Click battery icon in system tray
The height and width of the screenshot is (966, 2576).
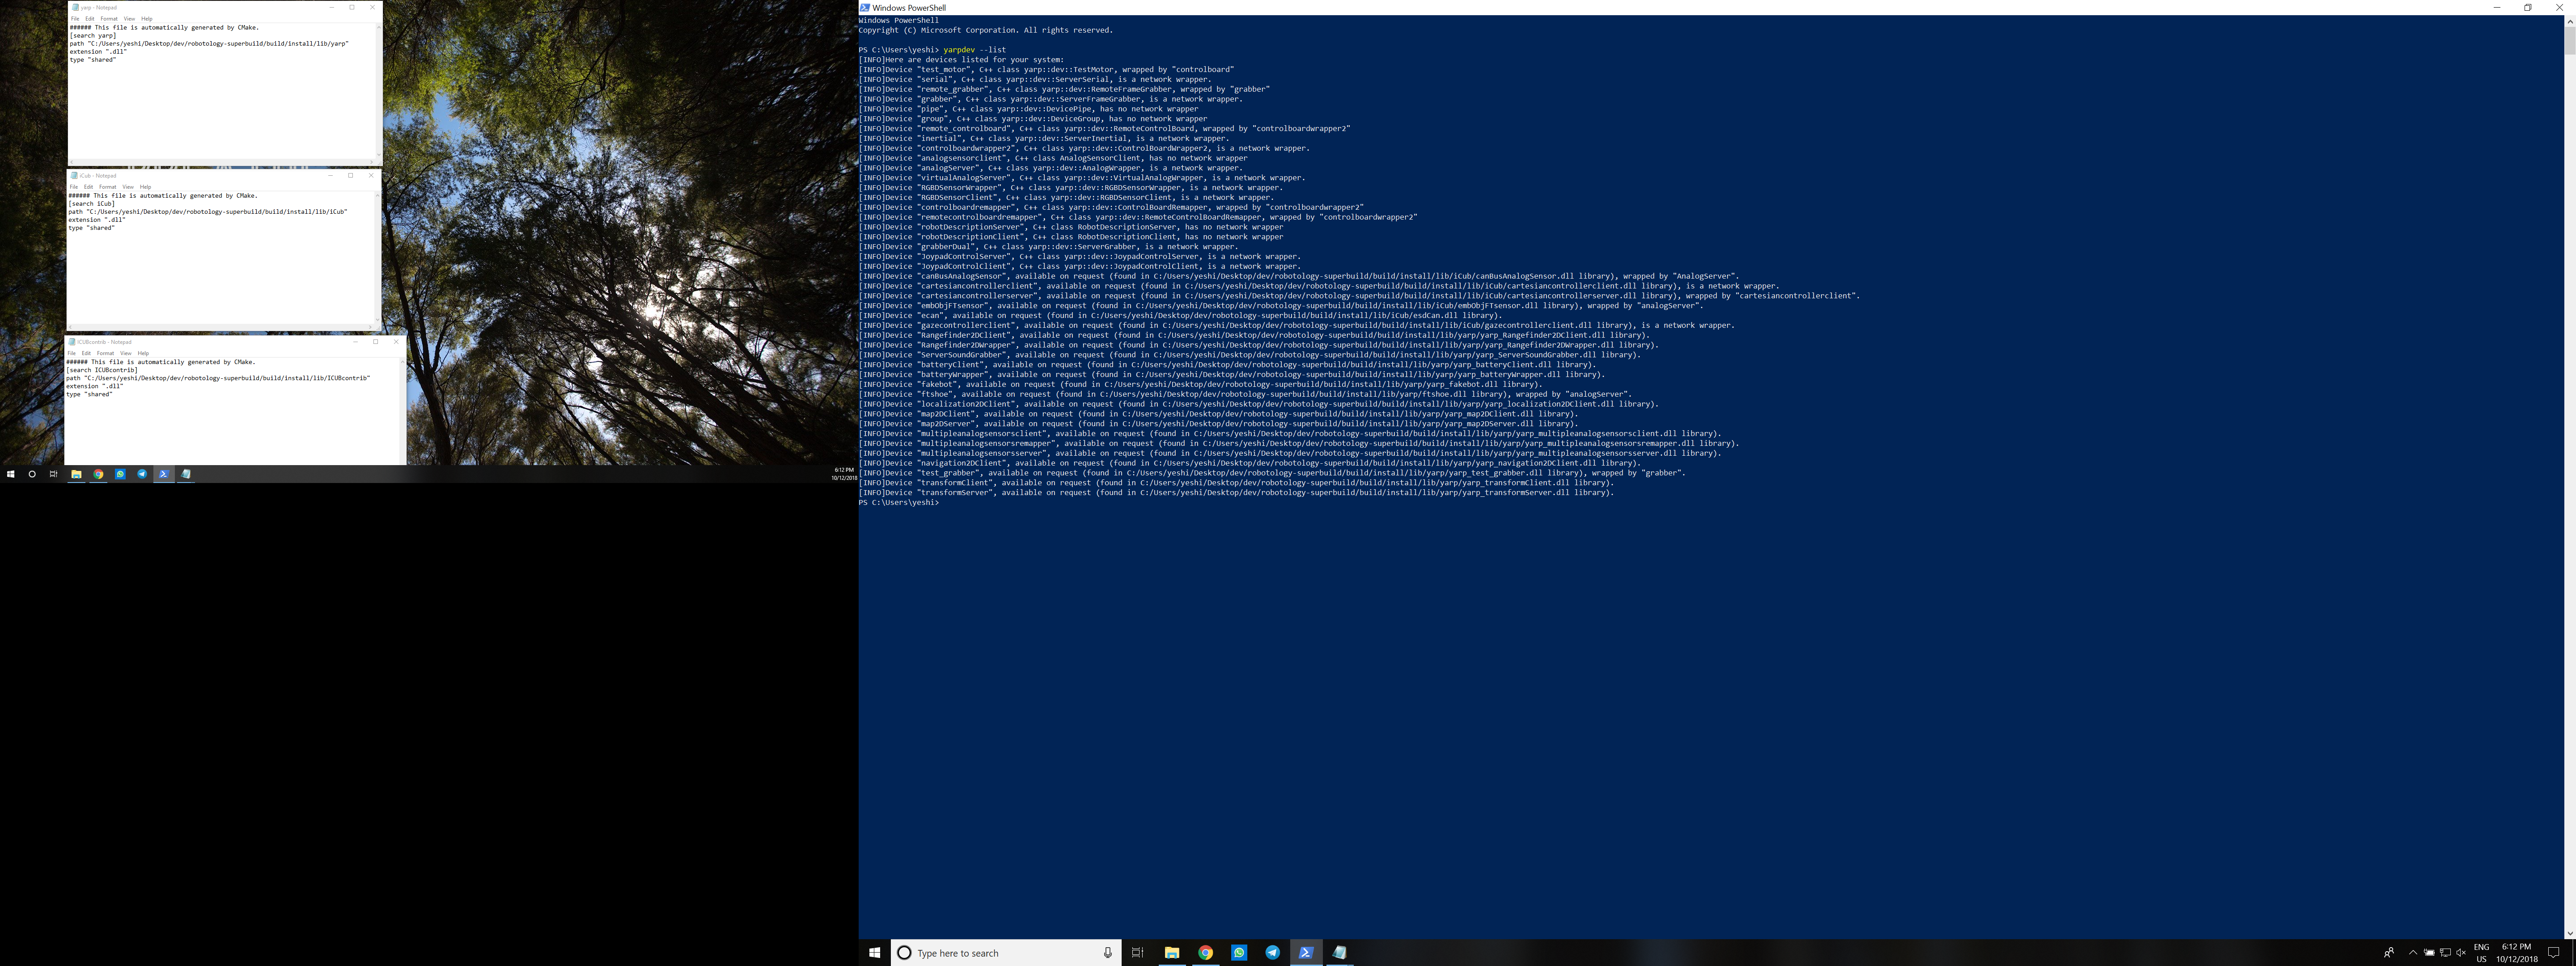coord(2429,953)
